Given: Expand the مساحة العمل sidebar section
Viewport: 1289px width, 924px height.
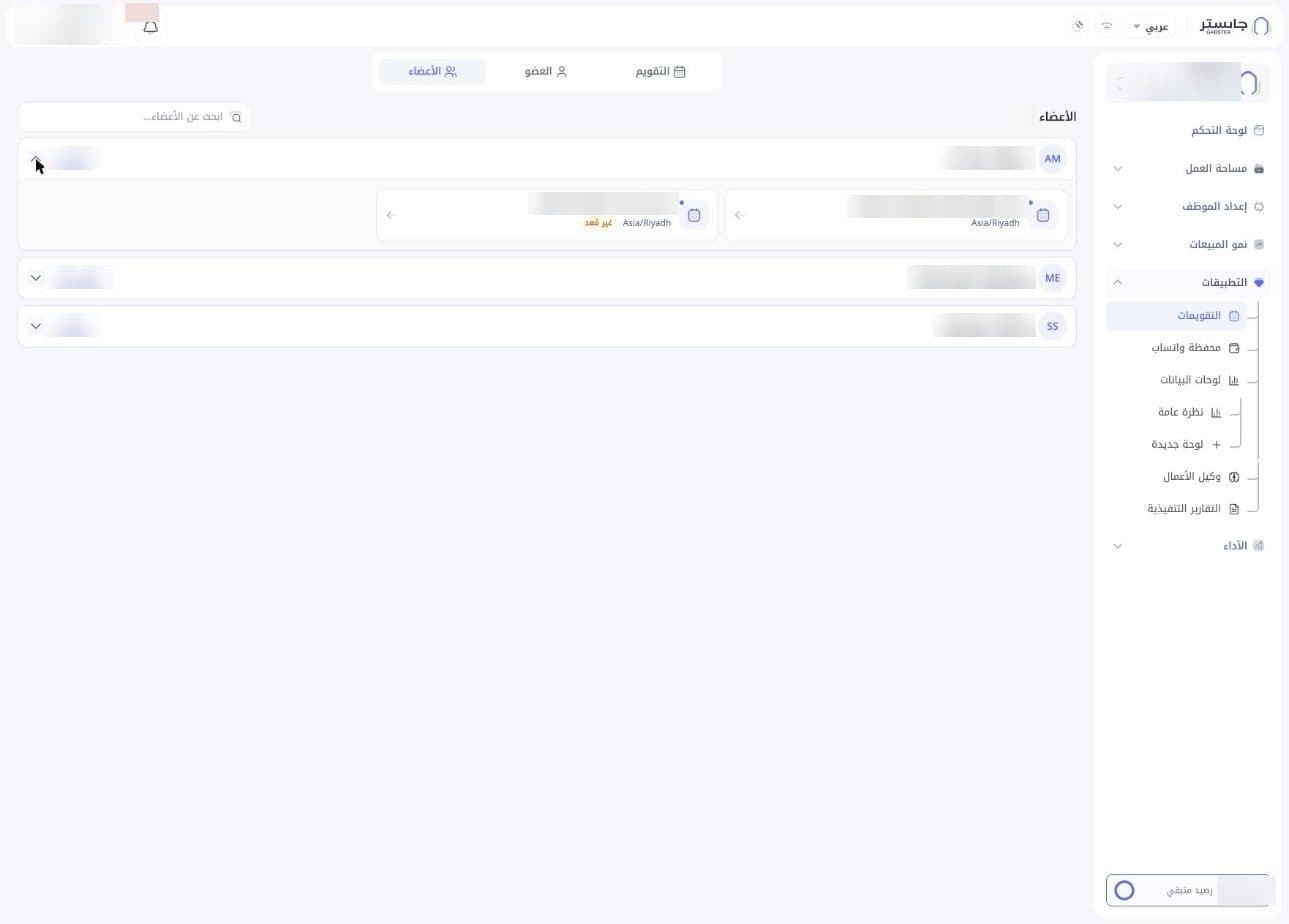Looking at the screenshot, I should [1188, 168].
